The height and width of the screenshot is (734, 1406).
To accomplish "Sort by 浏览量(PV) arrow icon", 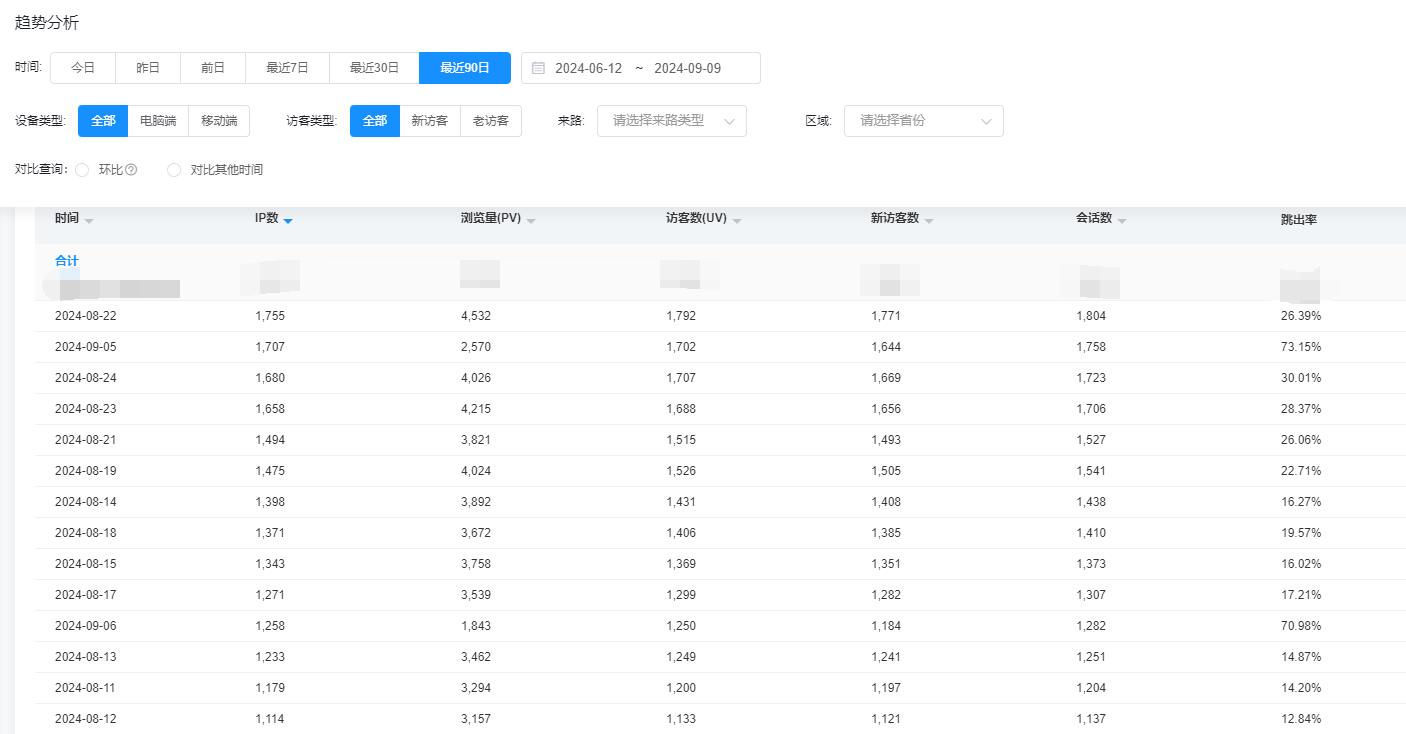I will 531,220.
